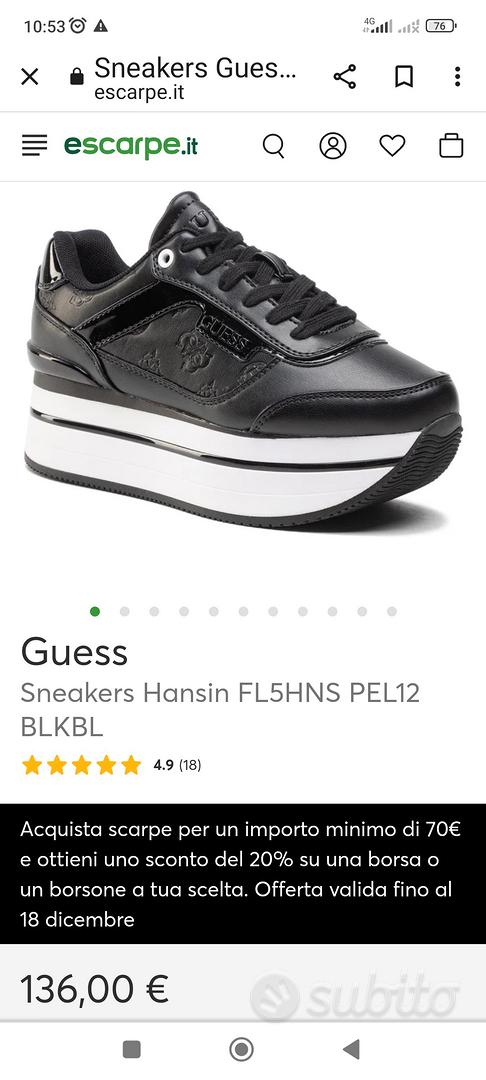Open the Guess brand link
This screenshot has height=1080, width=486.
74,652
